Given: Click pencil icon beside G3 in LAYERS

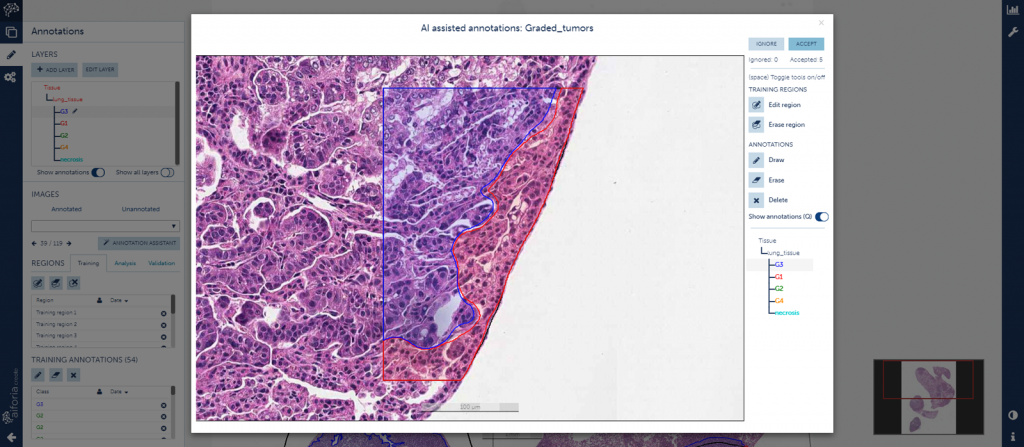Looking at the screenshot, I should point(74,111).
